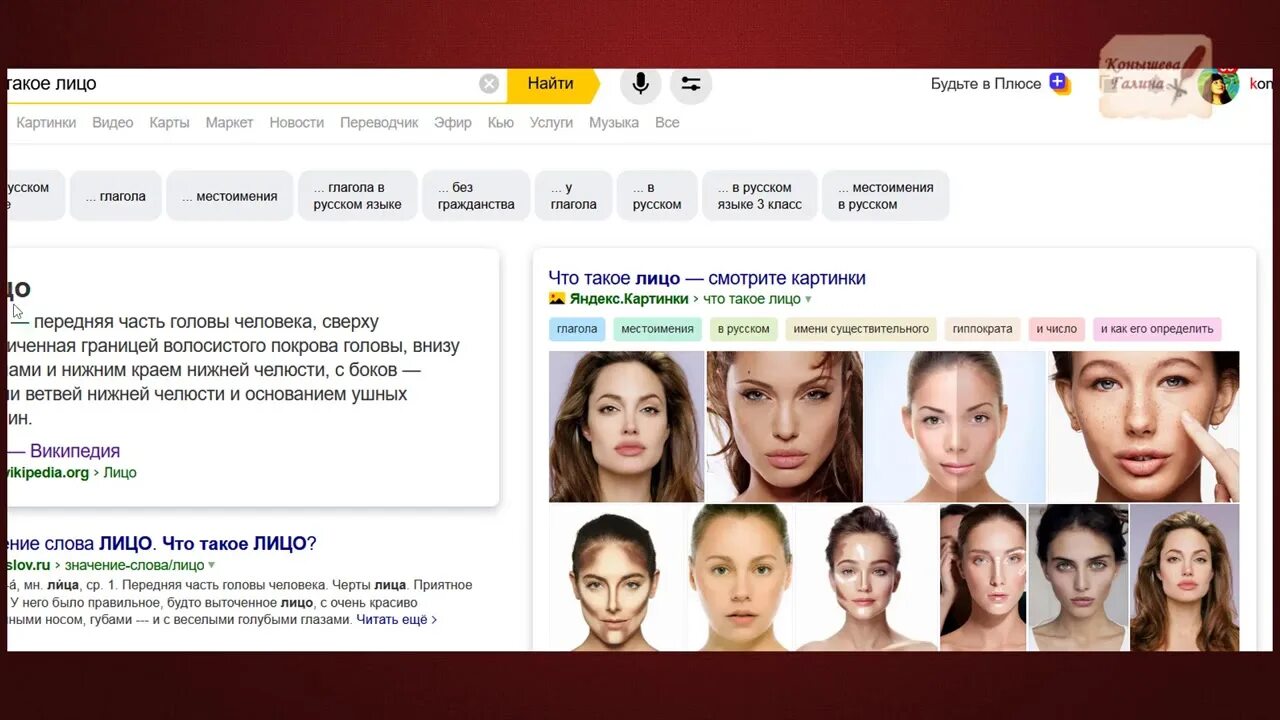Open the user profile avatar
Image resolution: width=1280 pixels, height=720 pixels.
1218,86
